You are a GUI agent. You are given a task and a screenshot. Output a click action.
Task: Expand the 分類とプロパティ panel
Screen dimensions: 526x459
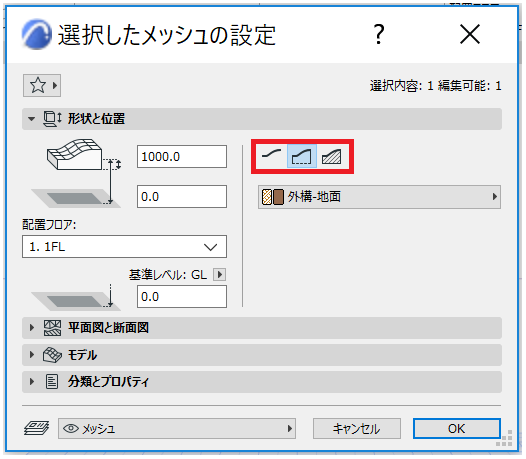click(x=262, y=382)
